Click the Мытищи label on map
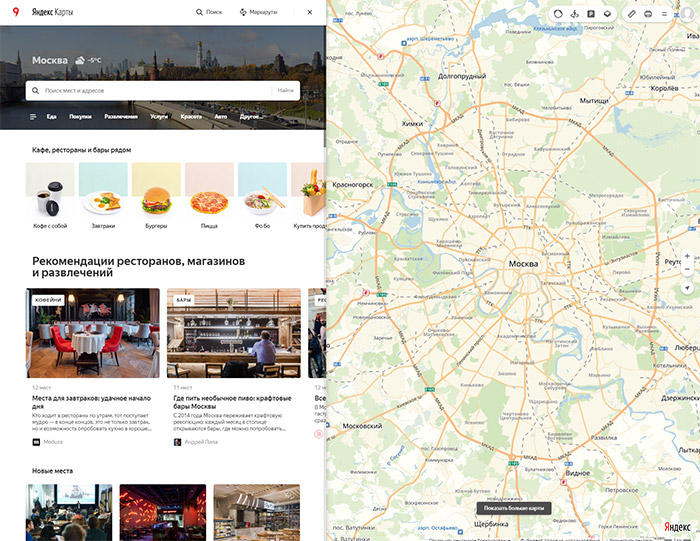This screenshot has height=541, width=700. [594, 101]
